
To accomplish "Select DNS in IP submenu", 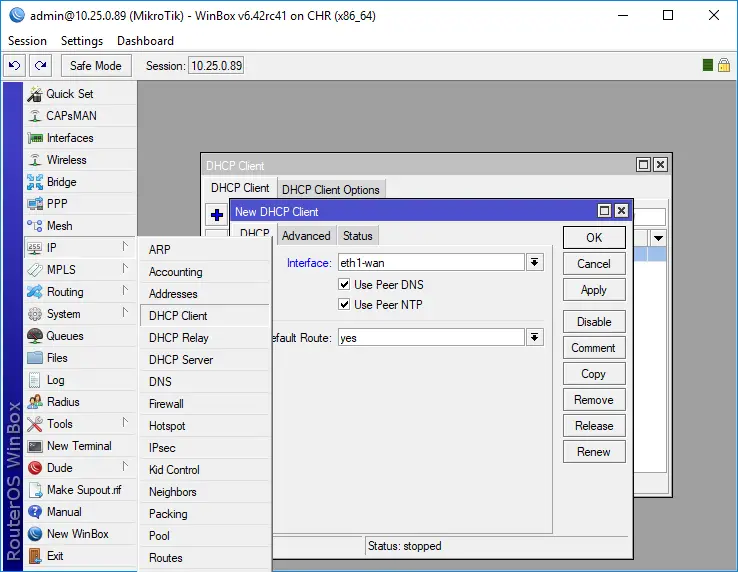I will pyautogui.click(x=205, y=382).
